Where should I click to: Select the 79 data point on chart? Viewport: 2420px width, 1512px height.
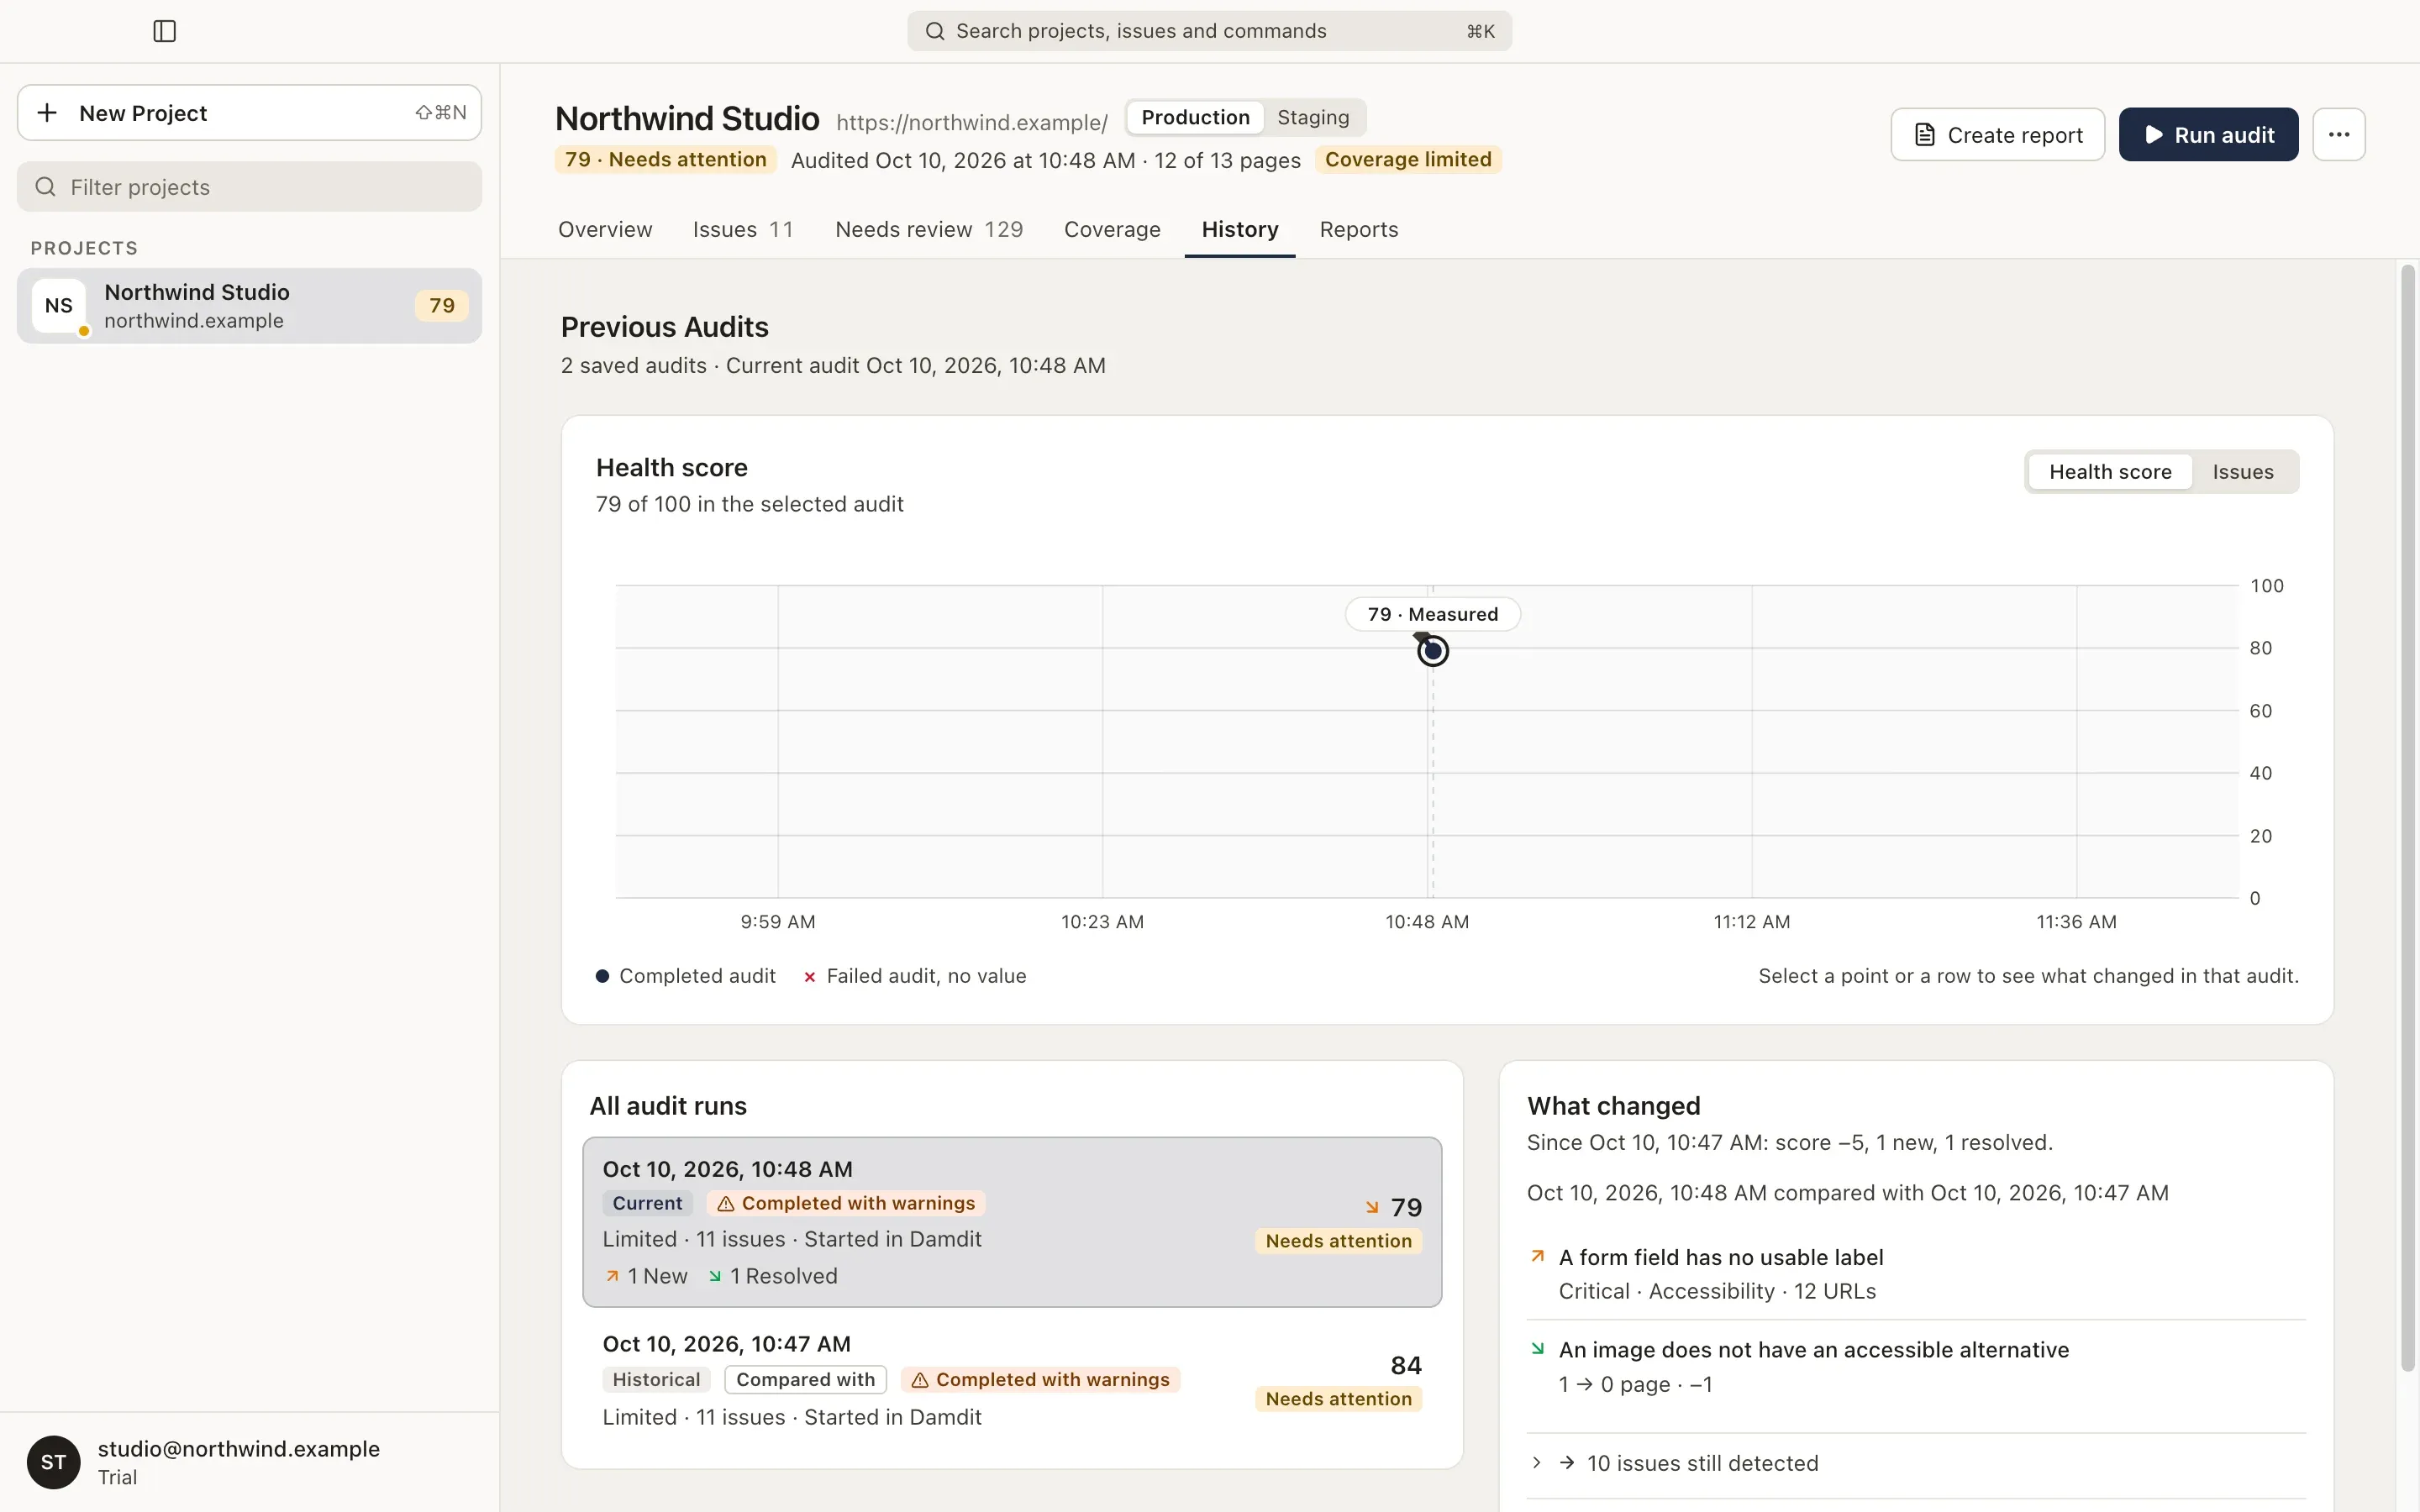click(1433, 651)
